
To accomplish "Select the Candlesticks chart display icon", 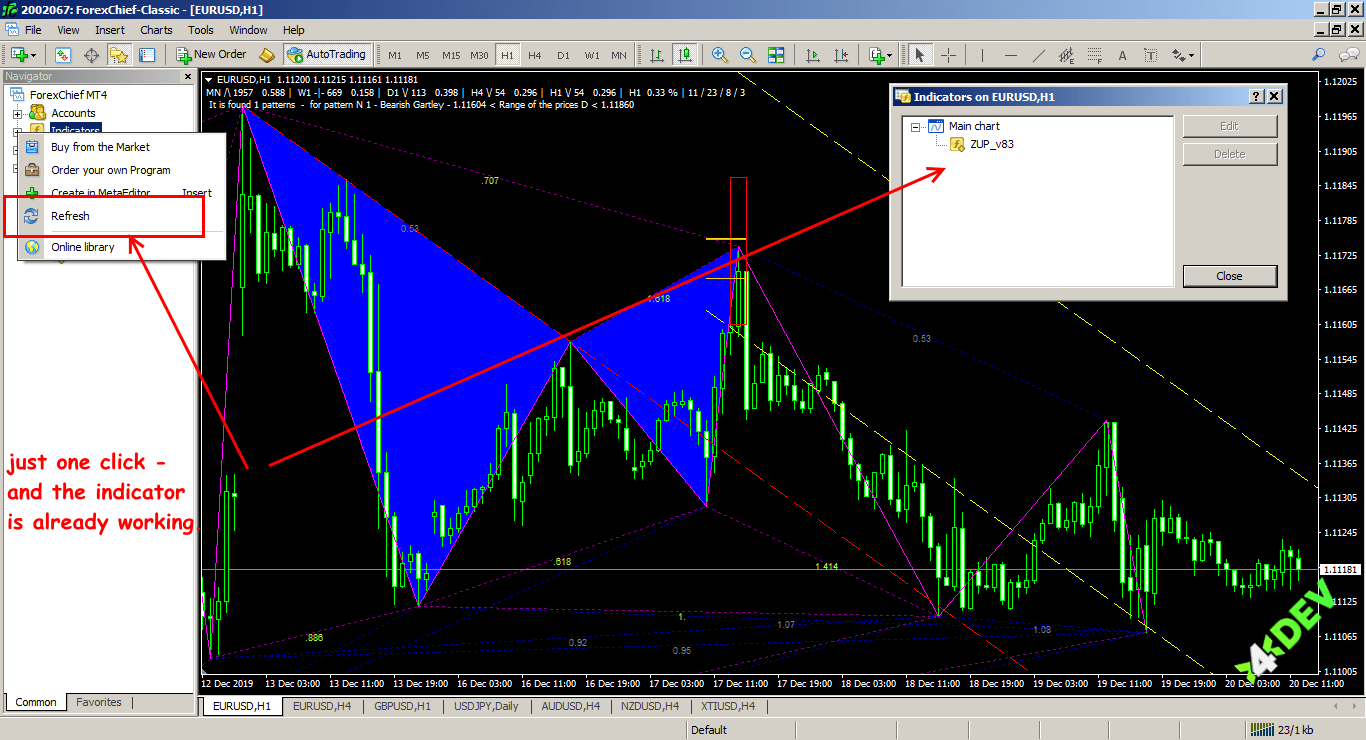I will (685, 55).
